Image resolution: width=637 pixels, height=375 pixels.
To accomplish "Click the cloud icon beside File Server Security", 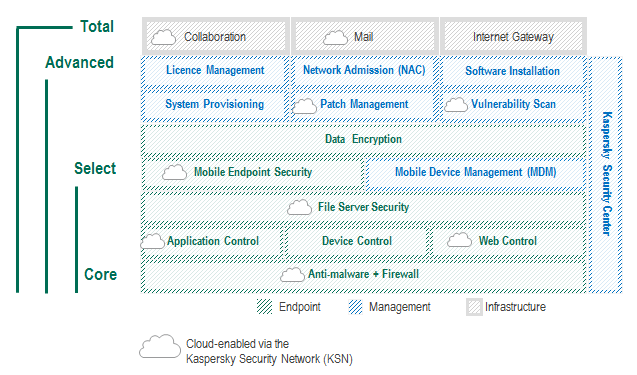I will 299,207.
